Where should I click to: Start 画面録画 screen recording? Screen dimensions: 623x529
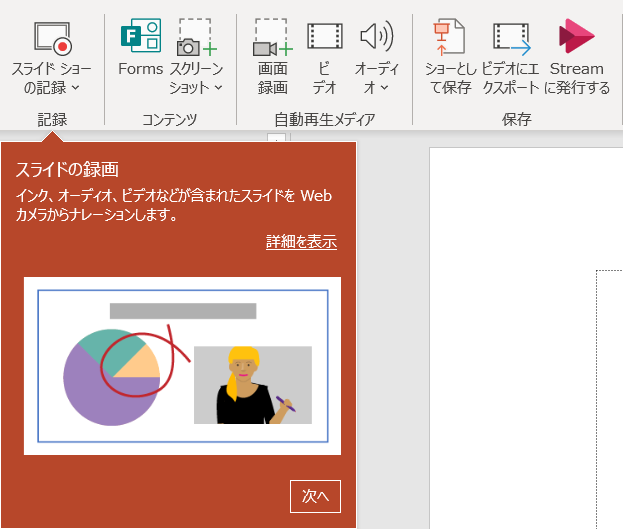[273, 56]
